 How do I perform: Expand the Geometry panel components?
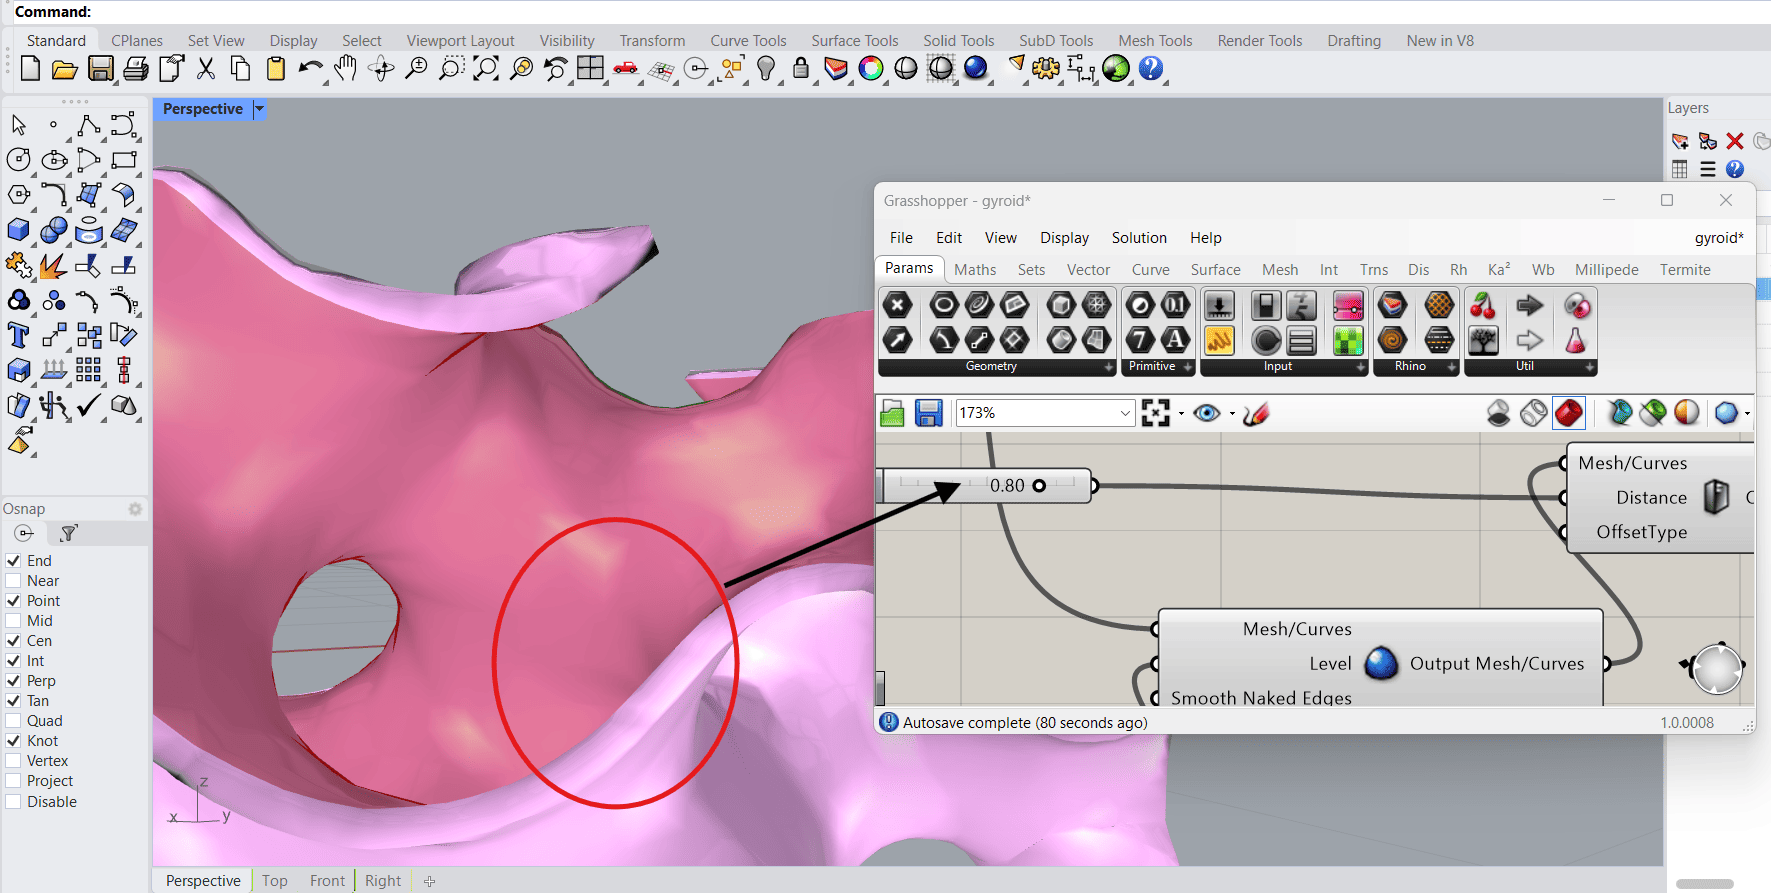point(1108,367)
